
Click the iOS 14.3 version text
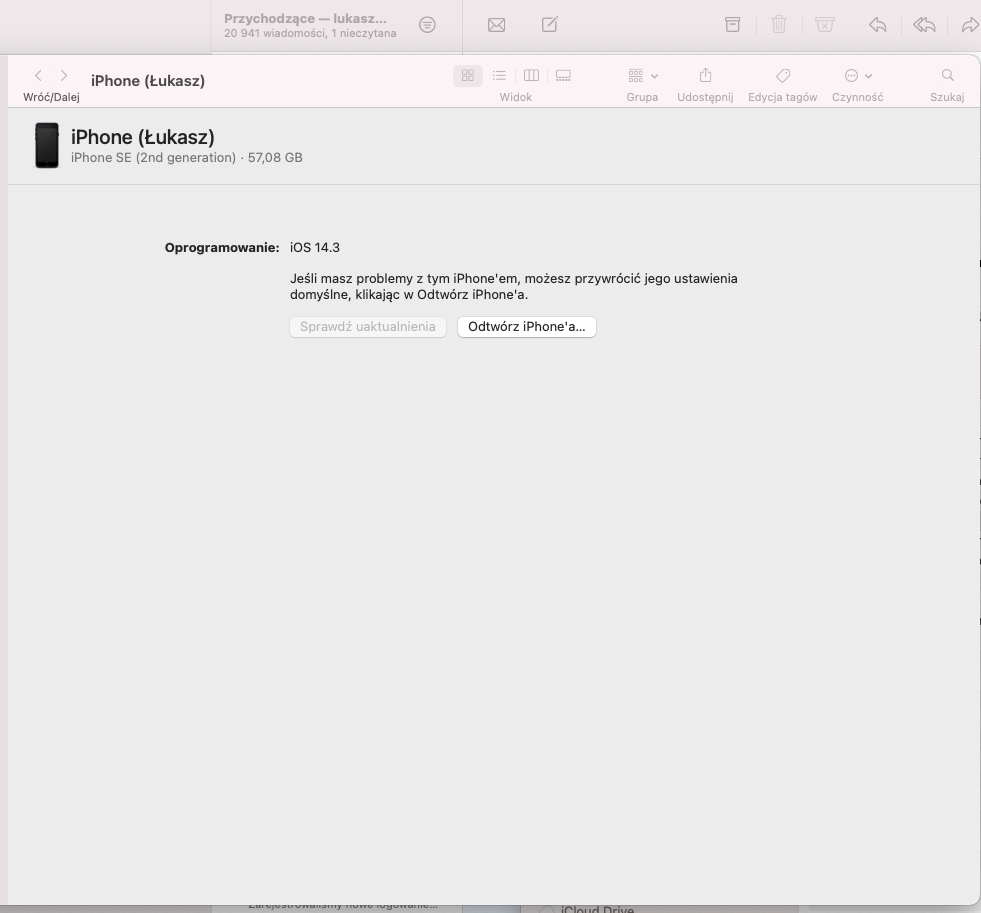pyautogui.click(x=315, y=248)
